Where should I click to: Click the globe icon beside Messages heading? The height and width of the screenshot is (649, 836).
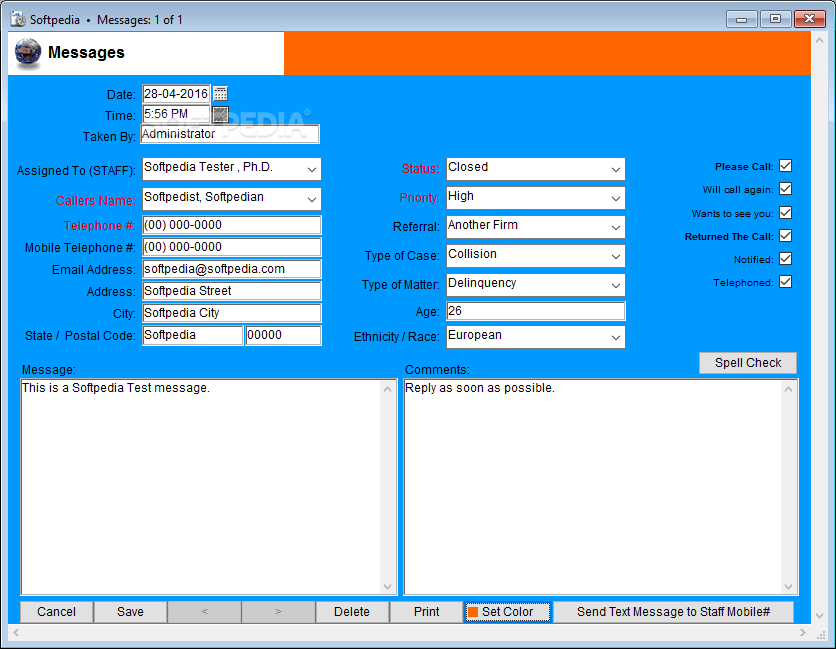[x=28, y=53]
